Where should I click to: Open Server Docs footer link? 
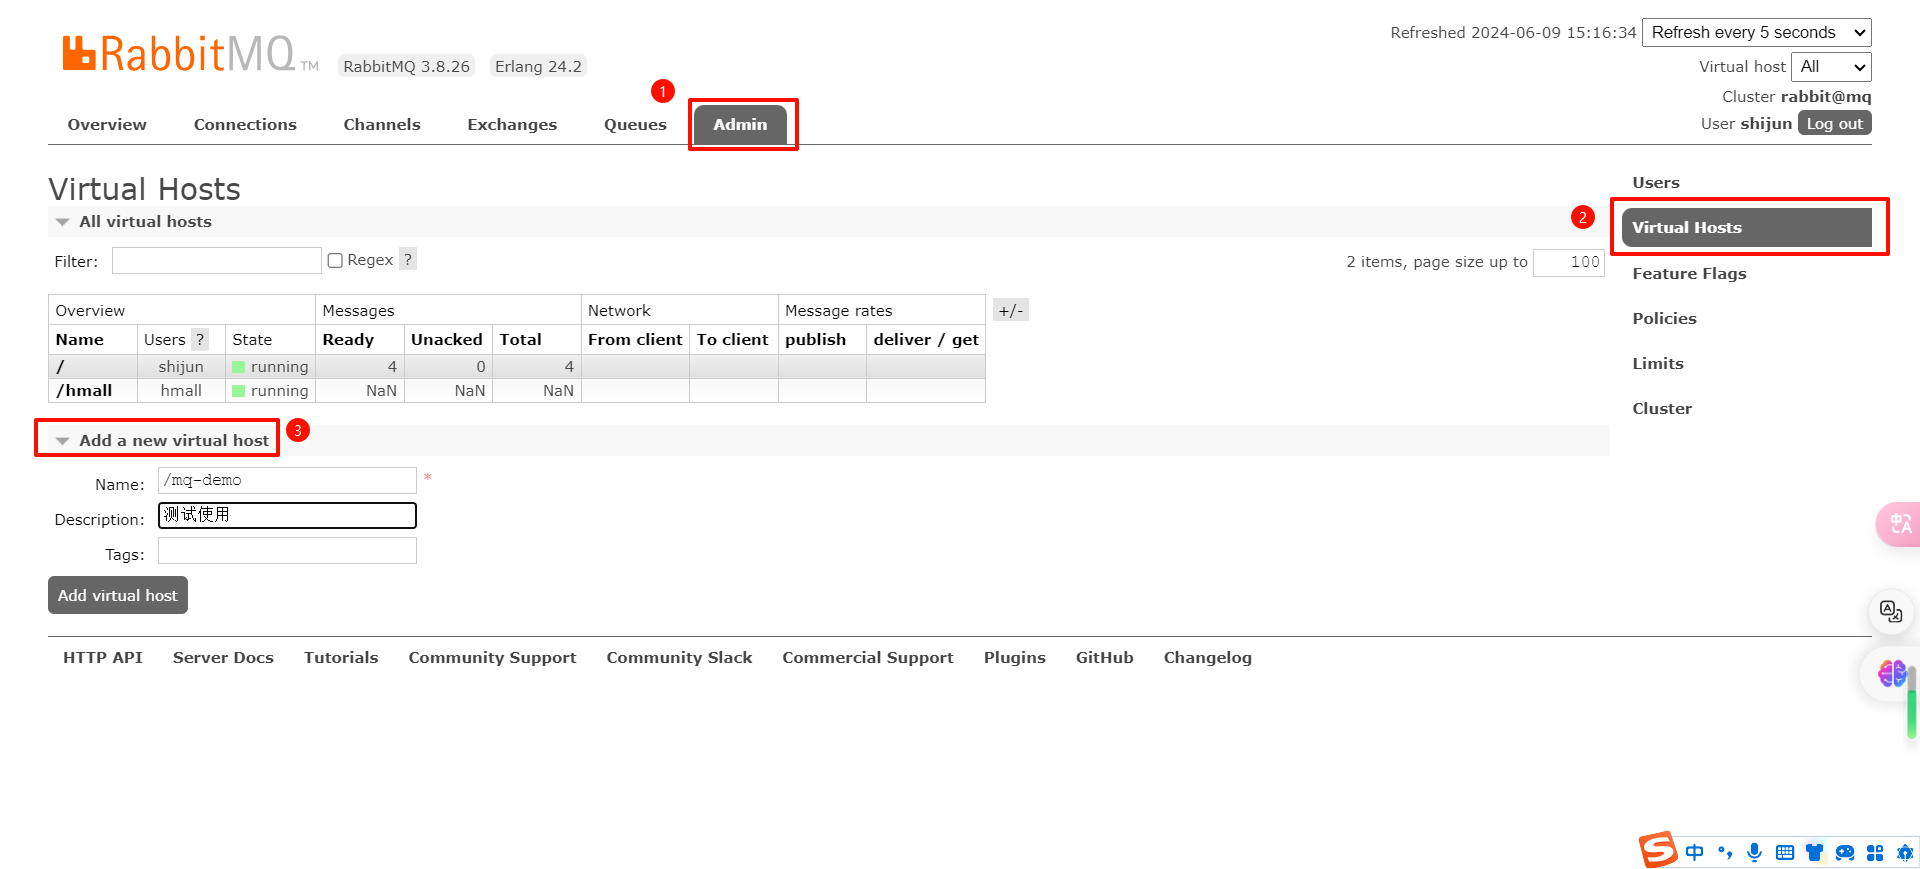(223, 657)
